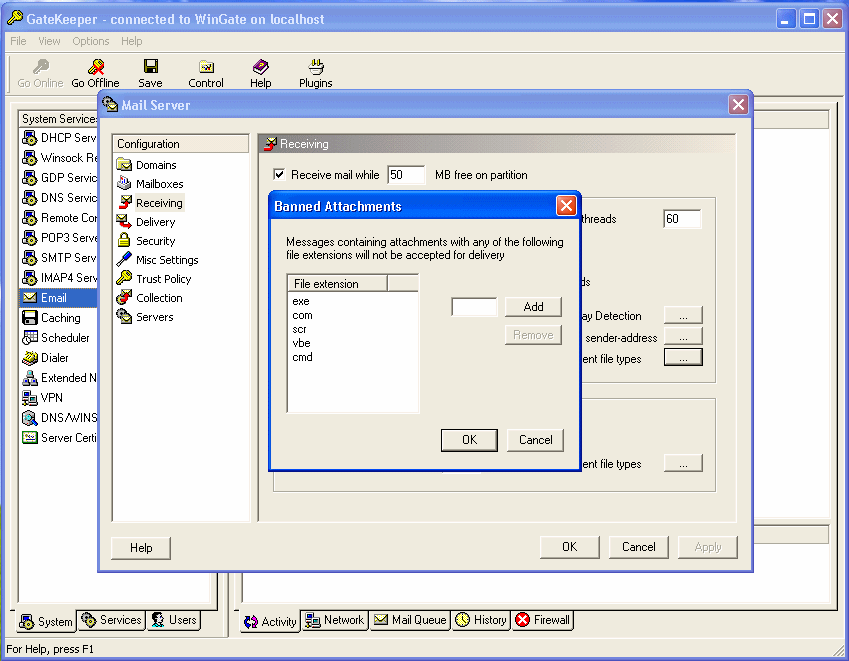Select the Delivery configuration icon
This screenshot has width=849, height=661.
click(x=125, y=221)
